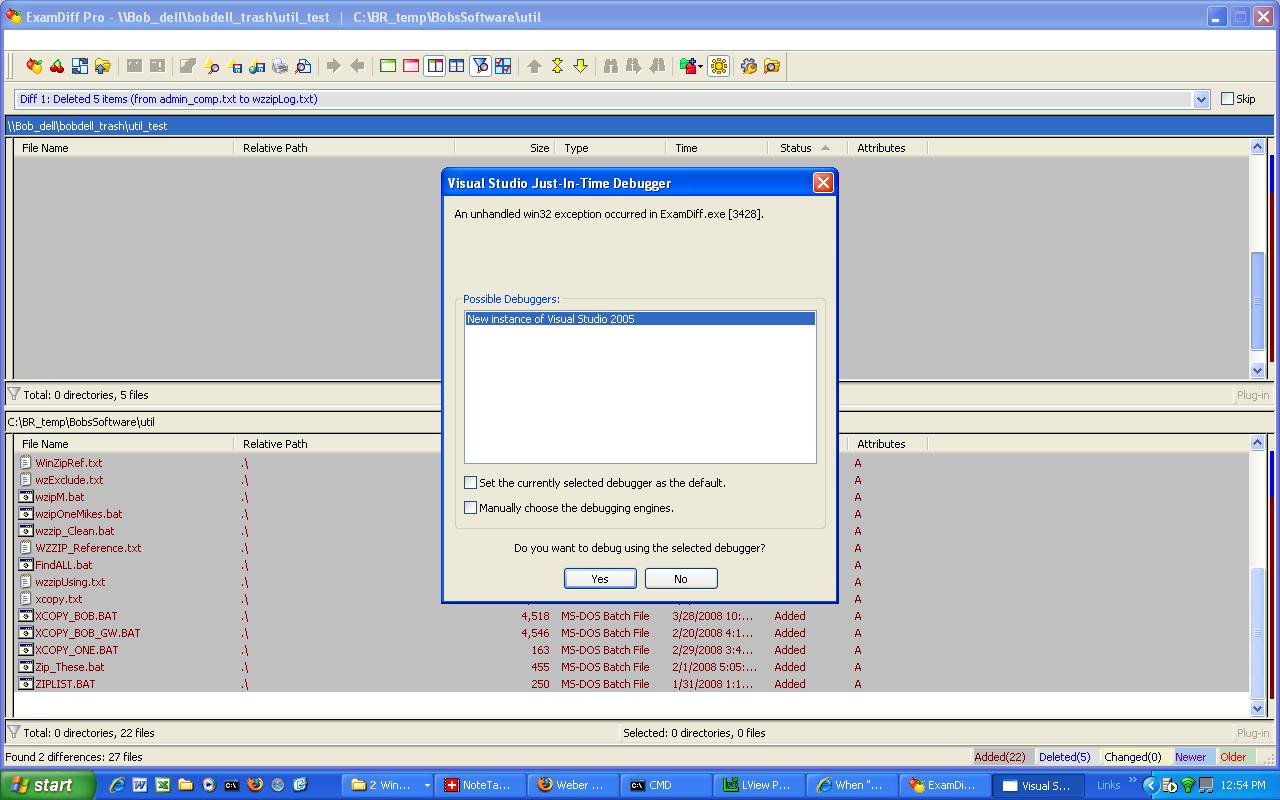The width and height of the screenshot is (1280, 800).
Task: Expand the taskbar '2 Win...' group arrow
Action: coord(427,785)
